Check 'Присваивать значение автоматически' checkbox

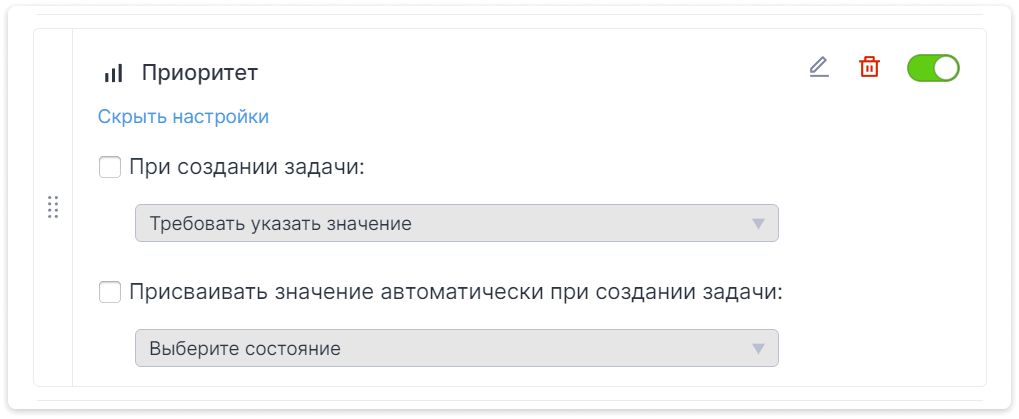click(x=110, y=292)
